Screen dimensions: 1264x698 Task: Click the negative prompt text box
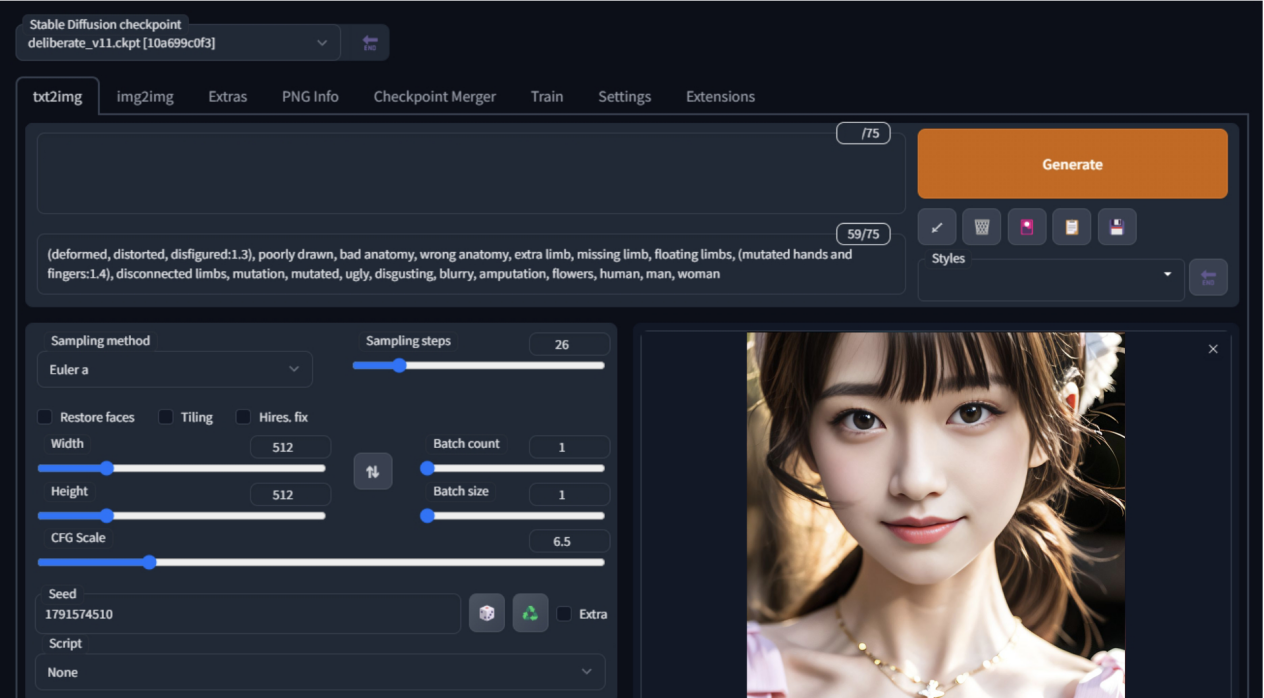click(471, 264)
